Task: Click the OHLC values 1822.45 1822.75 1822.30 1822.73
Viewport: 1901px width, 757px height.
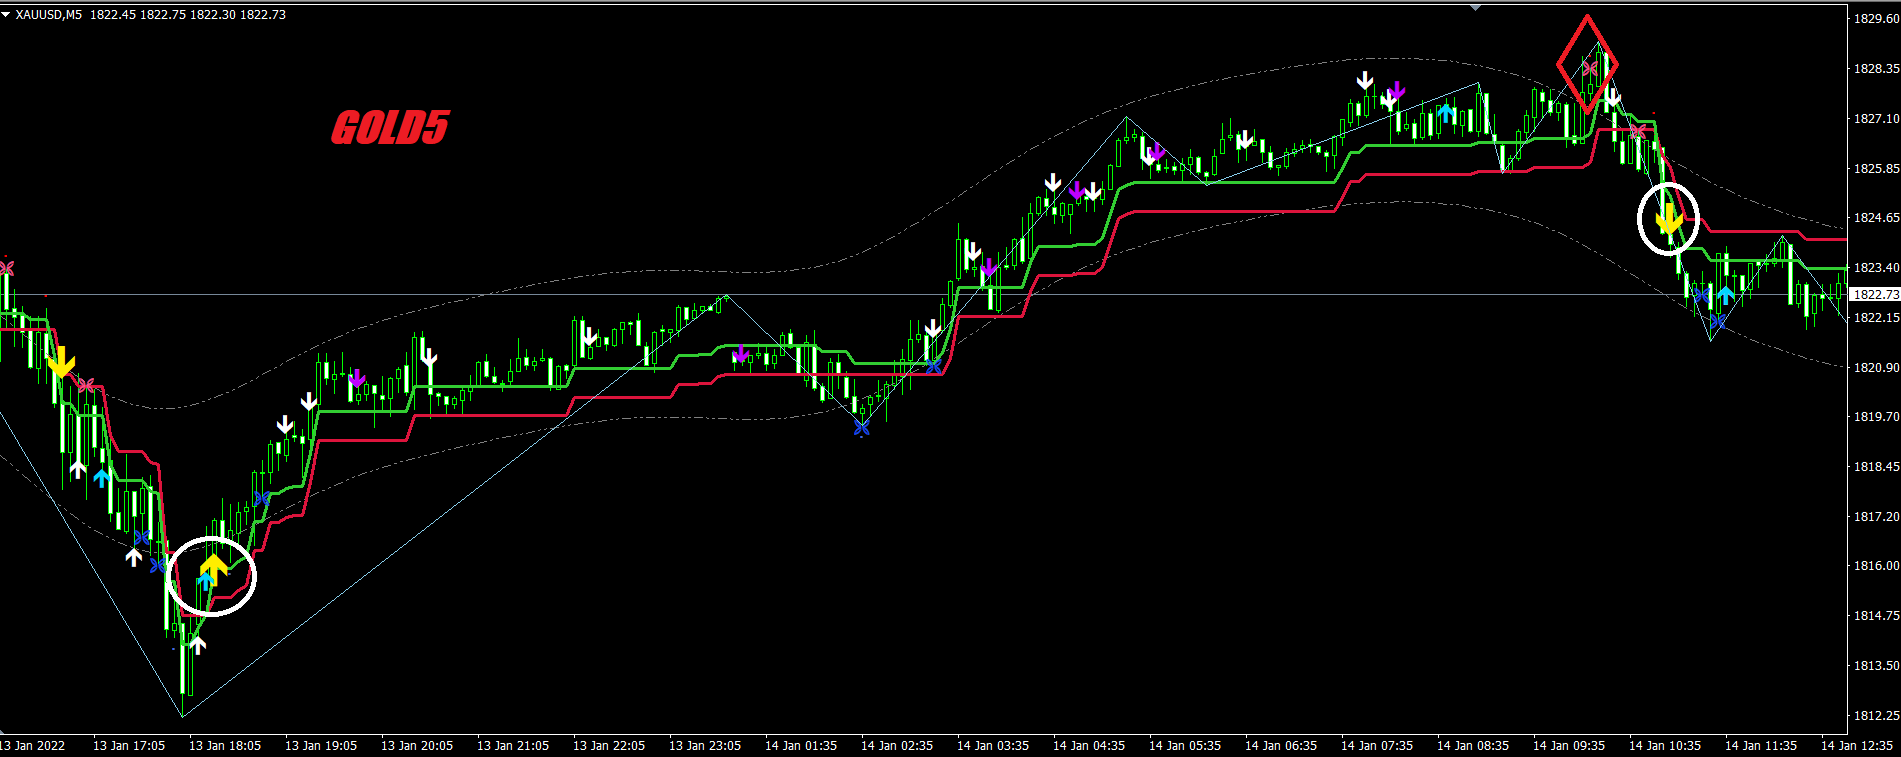Action: [188, 15]
